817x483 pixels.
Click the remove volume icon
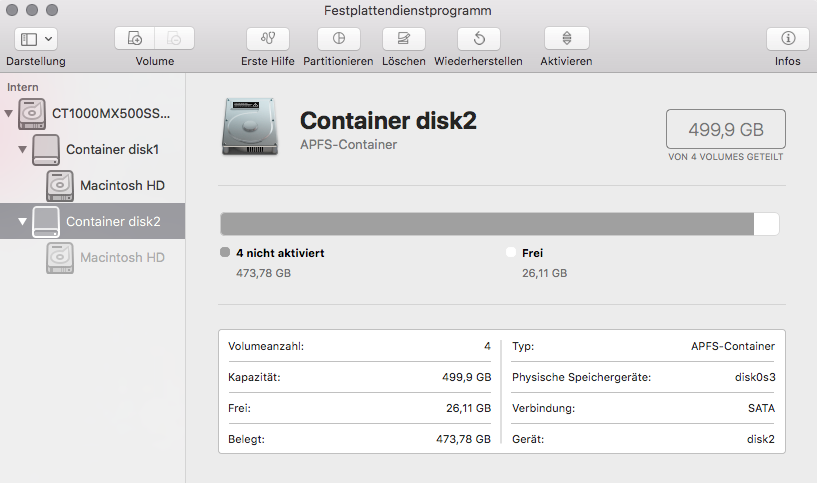[x=174, y=39]
